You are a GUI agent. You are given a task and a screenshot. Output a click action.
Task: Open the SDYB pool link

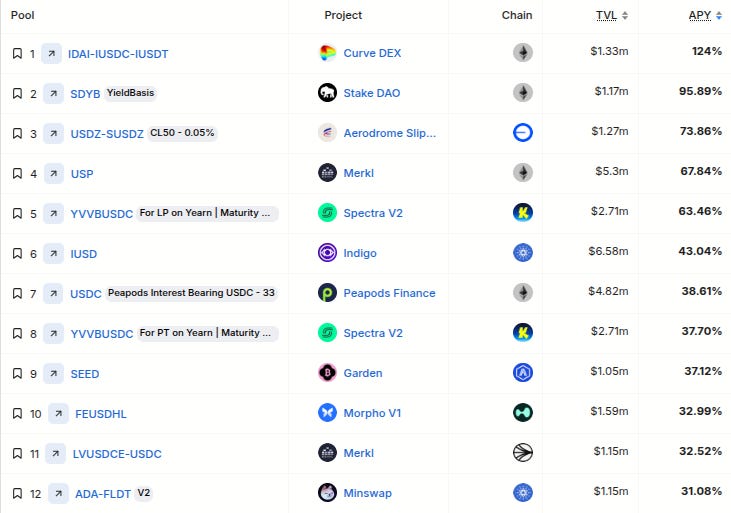[85, 94]
